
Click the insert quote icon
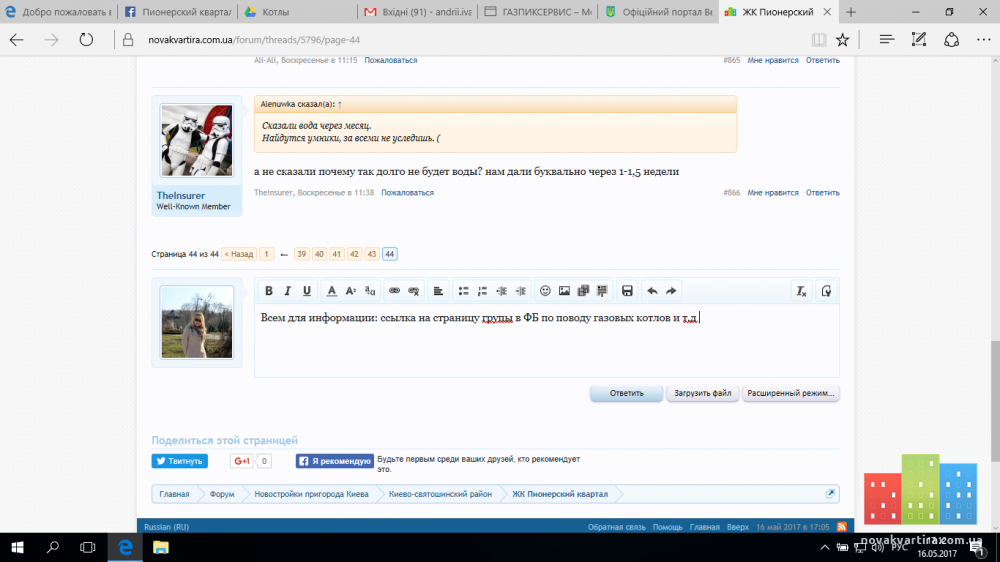pyautogui.click(x=602, y=291)
